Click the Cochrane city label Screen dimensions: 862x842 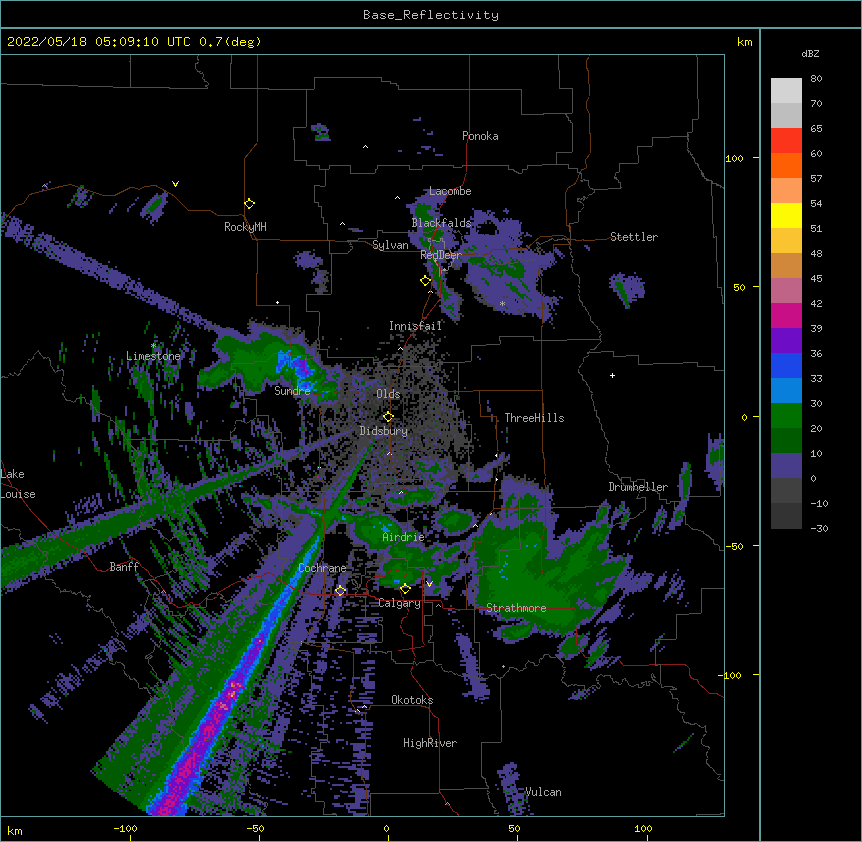coord(322,568)
